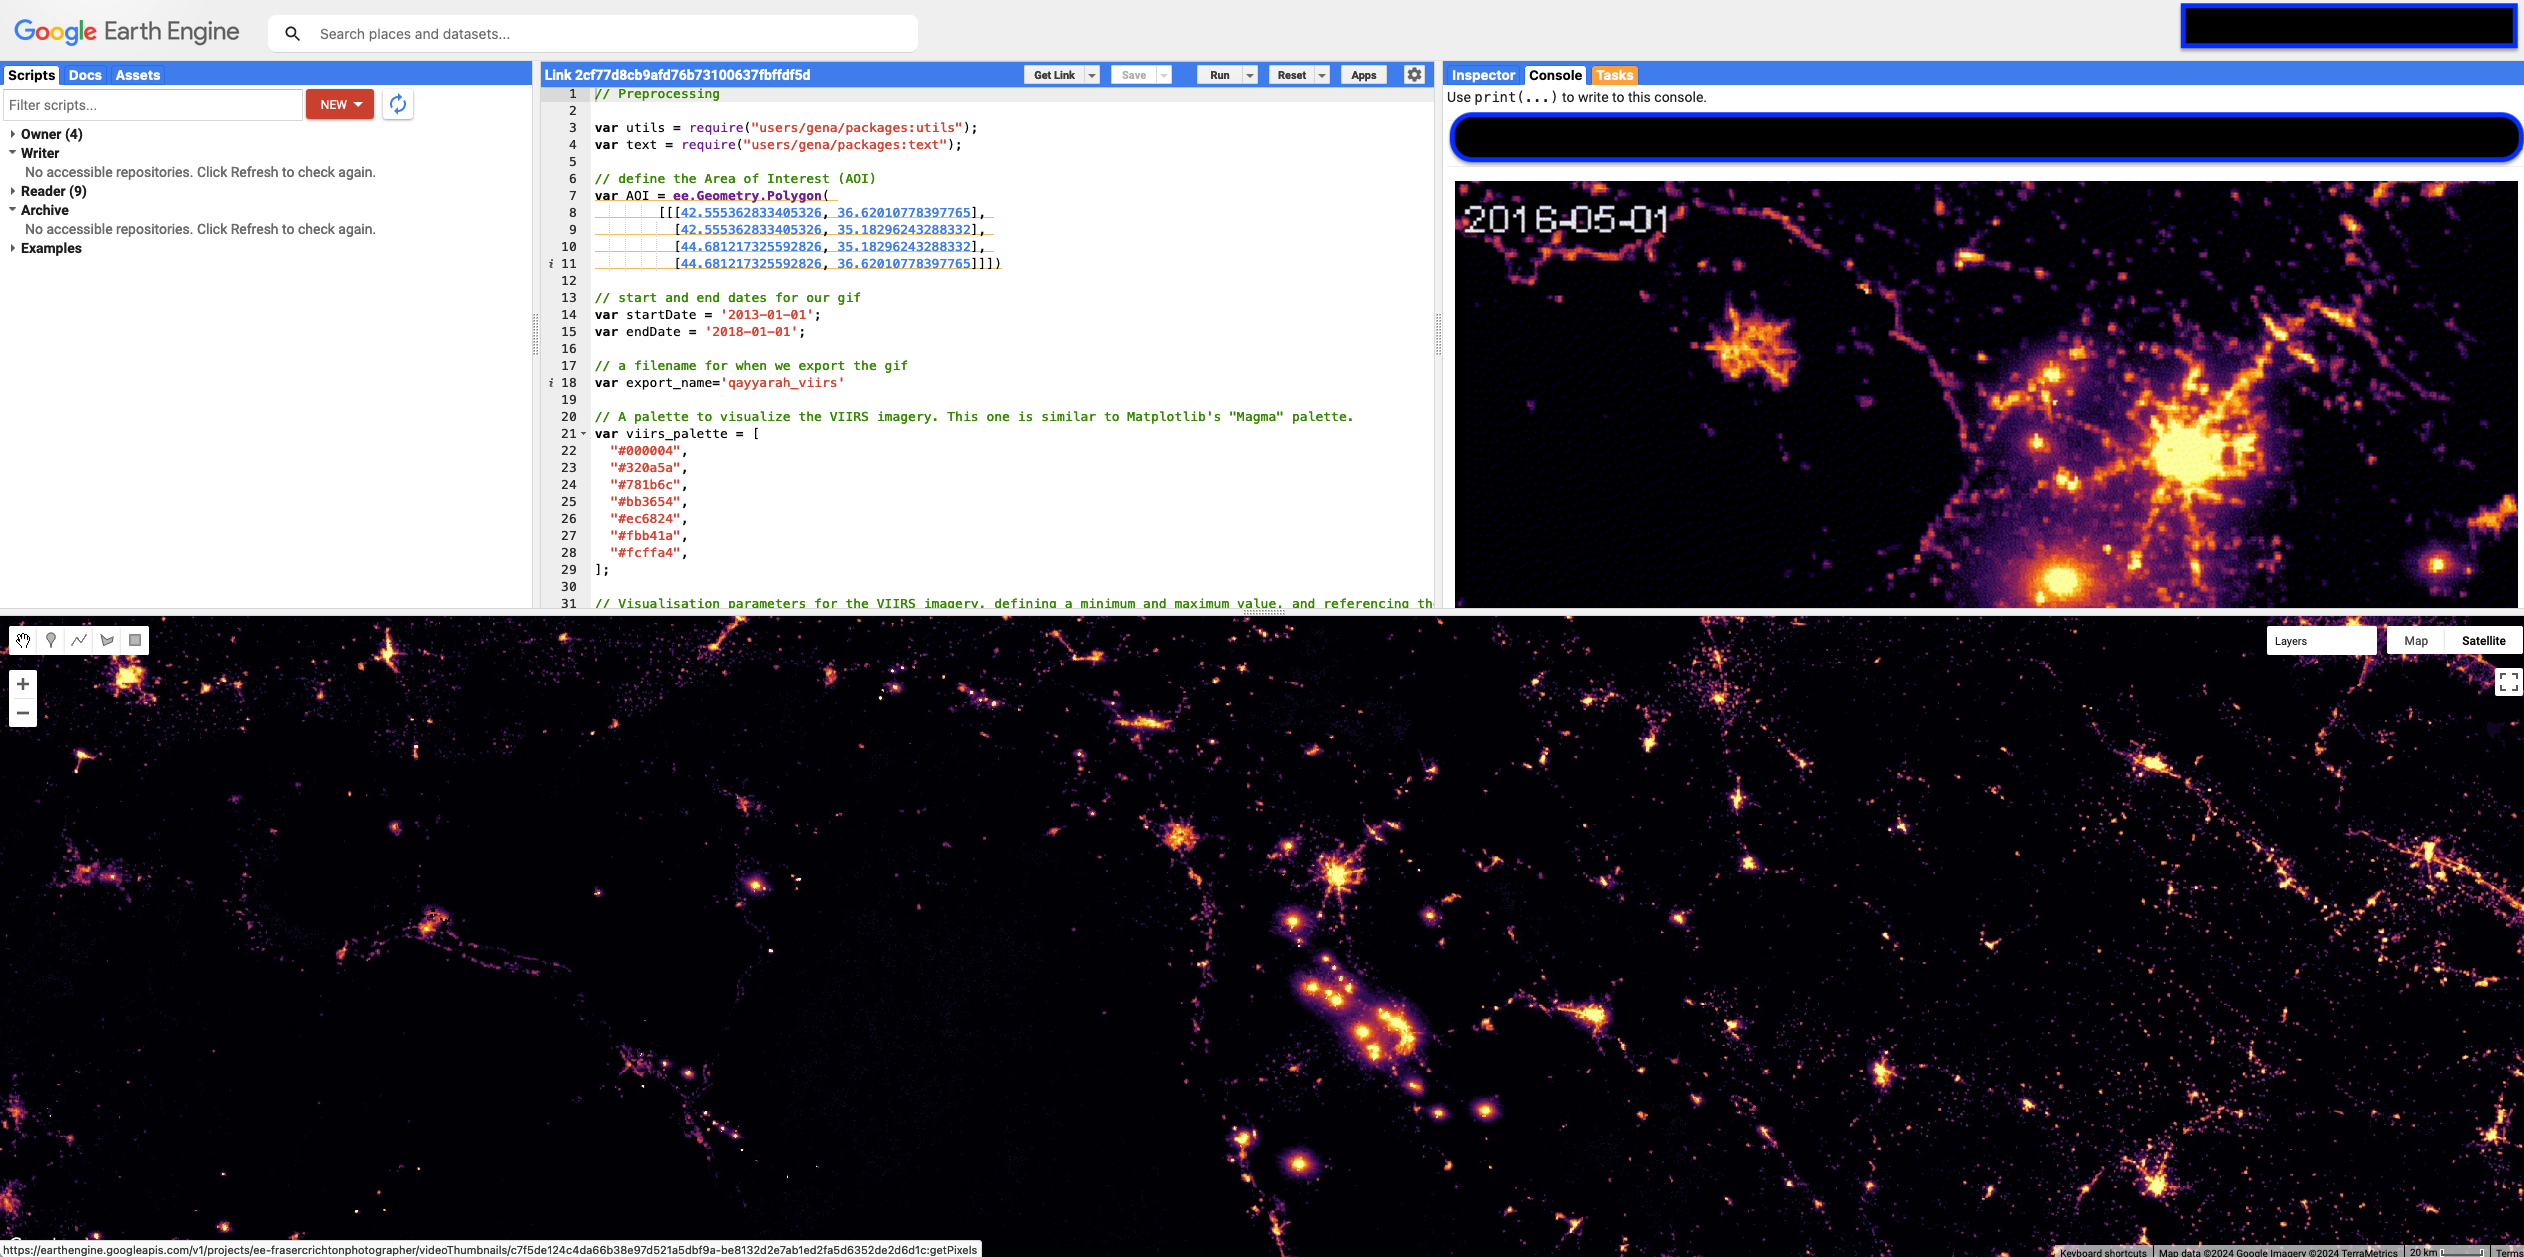Image resolution: width=2524 pixels, height=1257 pixels.
Task: Click the Save button
Action: [x=1133, y=75]
